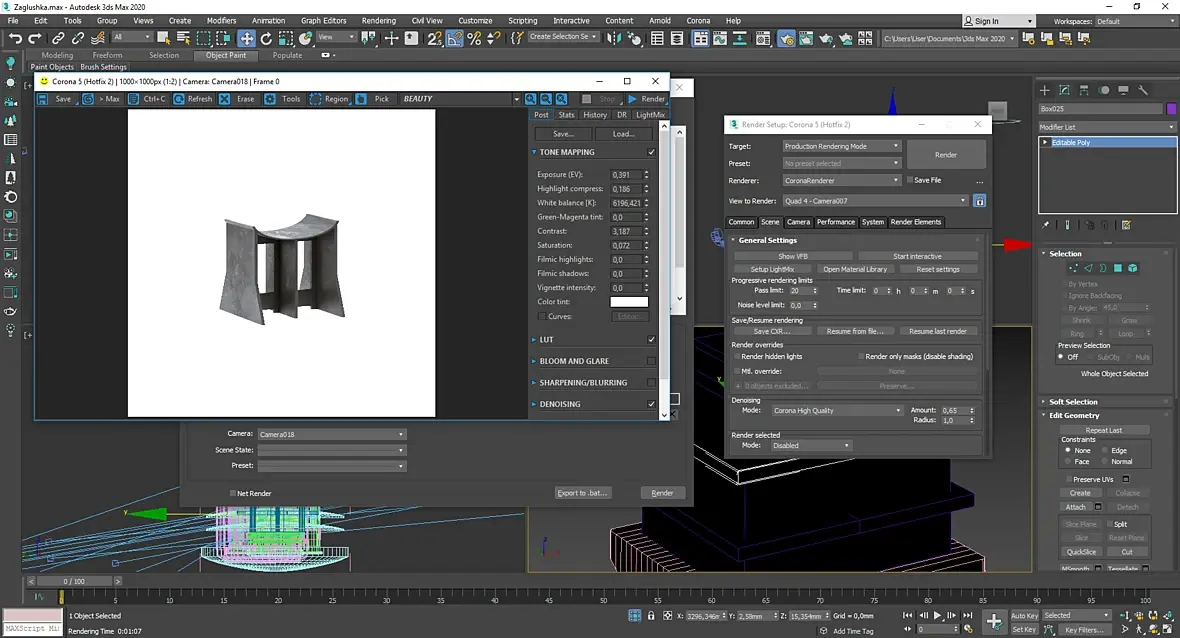1180x638 pixels.
Task: Click the Undo arrow icon
Action: 15,39
